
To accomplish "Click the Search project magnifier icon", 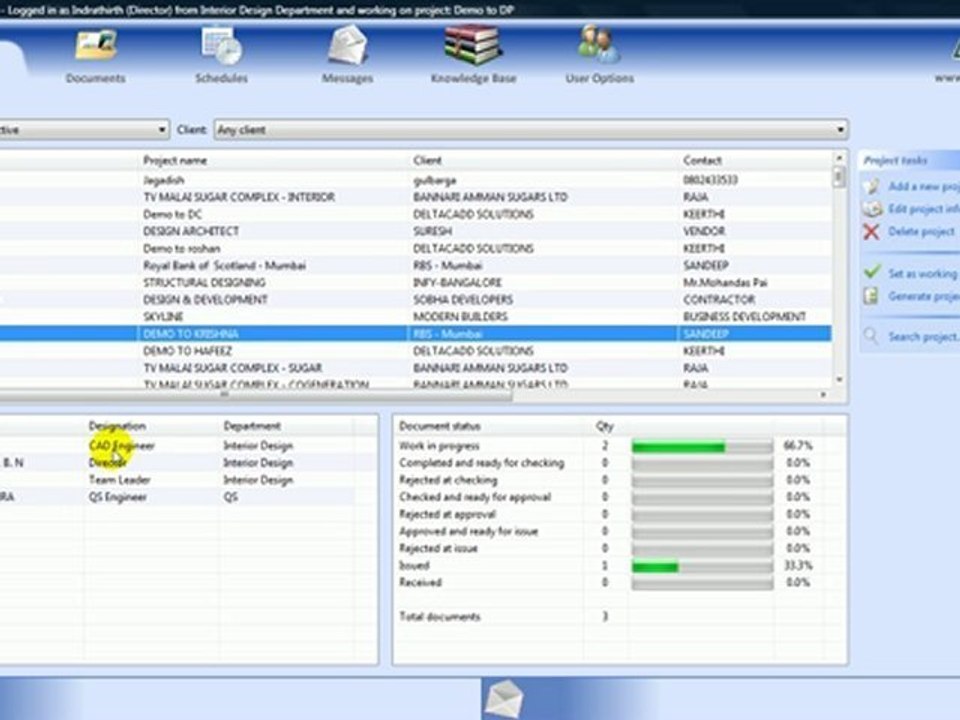I will 871,336.
